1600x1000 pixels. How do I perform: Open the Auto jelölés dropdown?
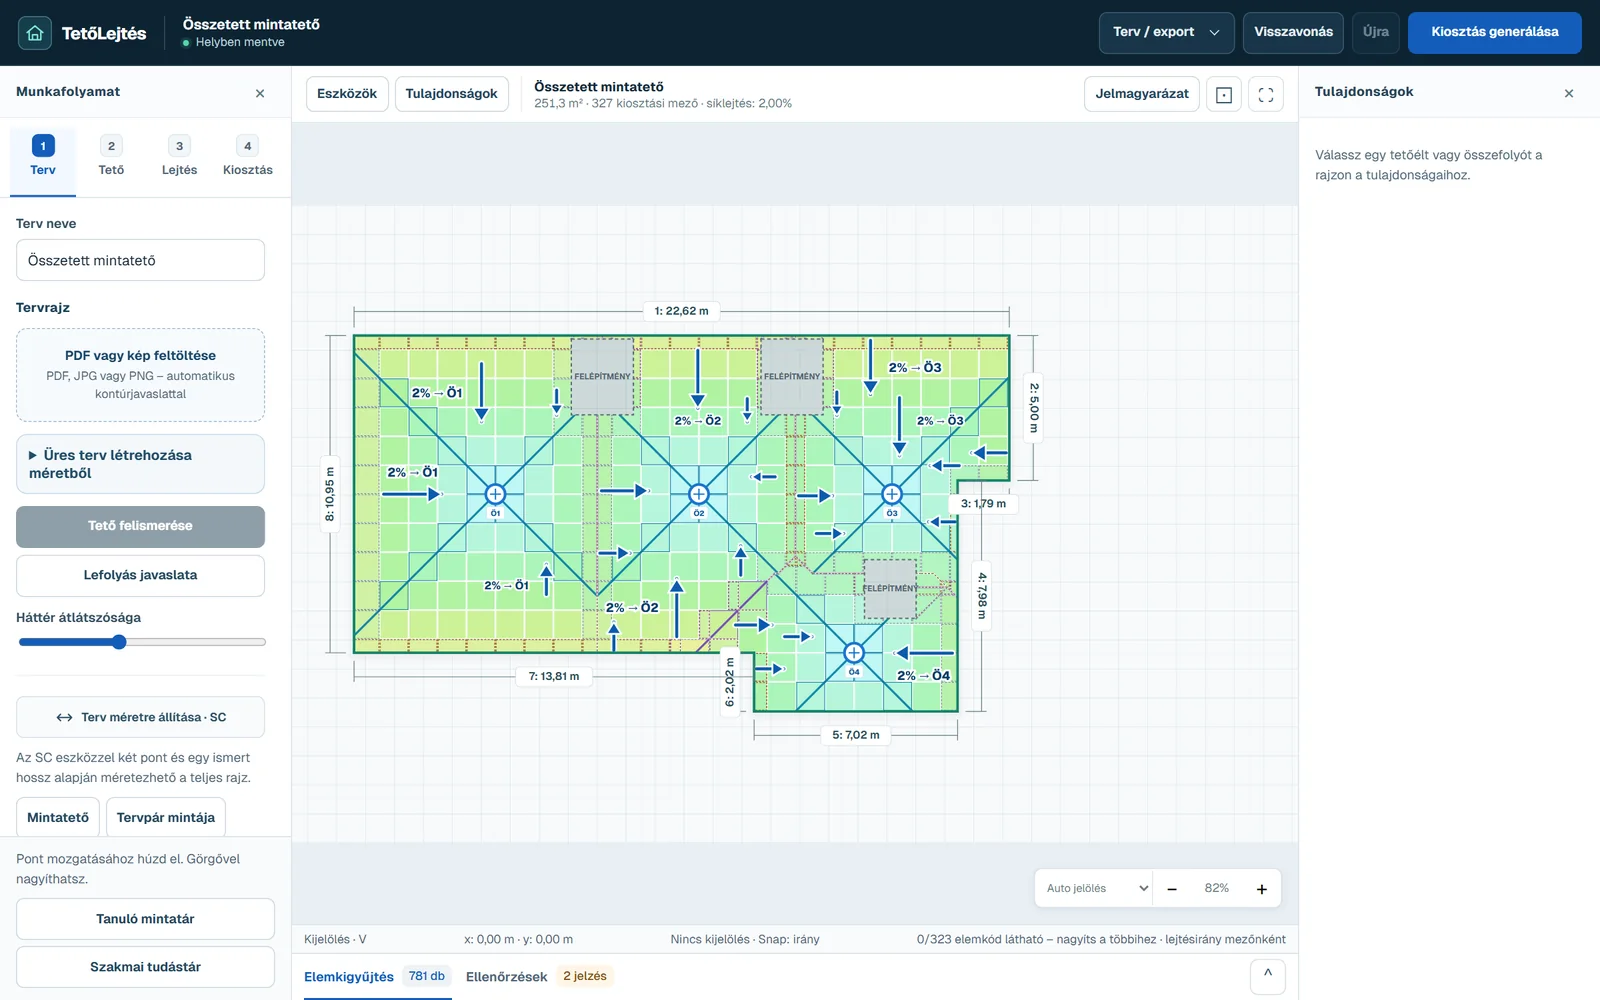click(x=1096, y=889)
